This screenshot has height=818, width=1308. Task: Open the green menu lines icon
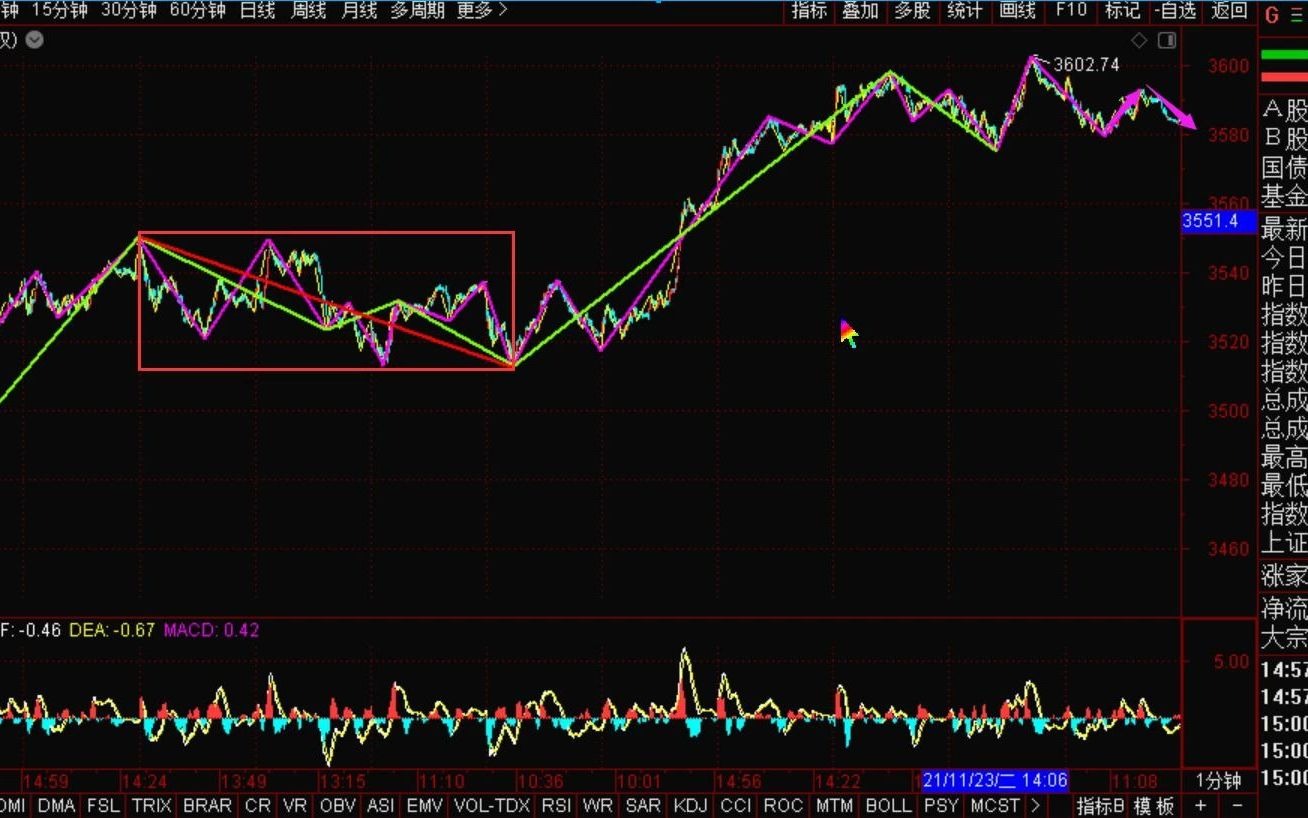click(1297, 14)
